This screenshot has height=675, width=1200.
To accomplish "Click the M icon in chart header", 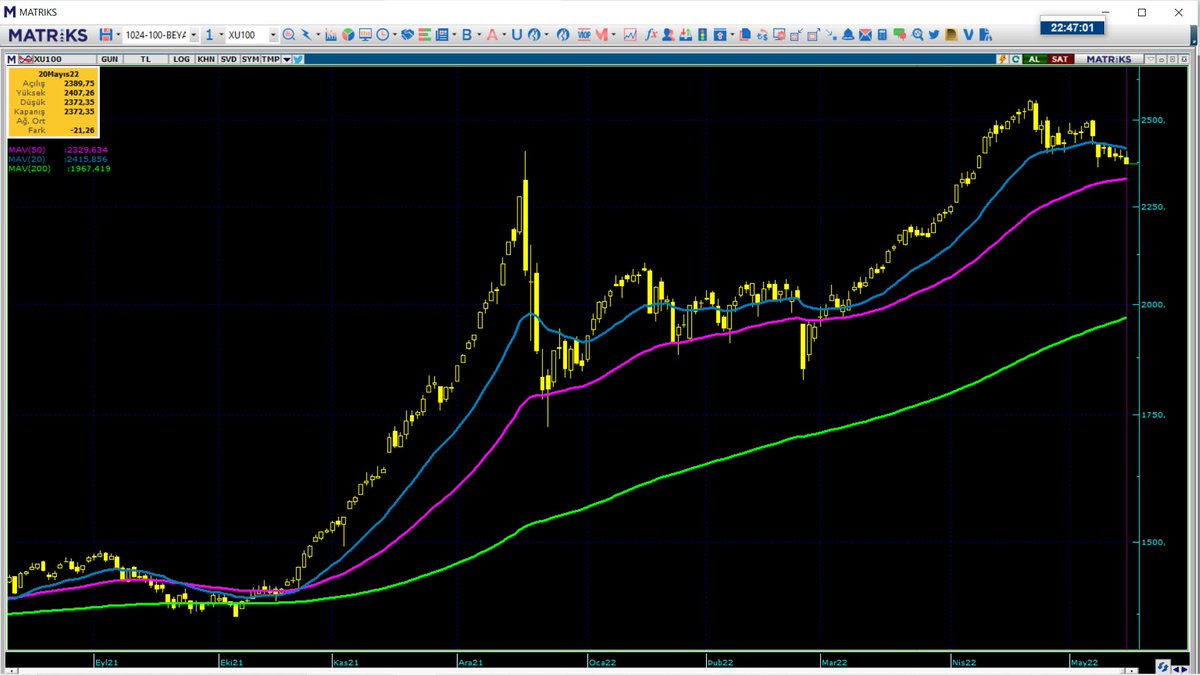I will click(x=11, y=59).
